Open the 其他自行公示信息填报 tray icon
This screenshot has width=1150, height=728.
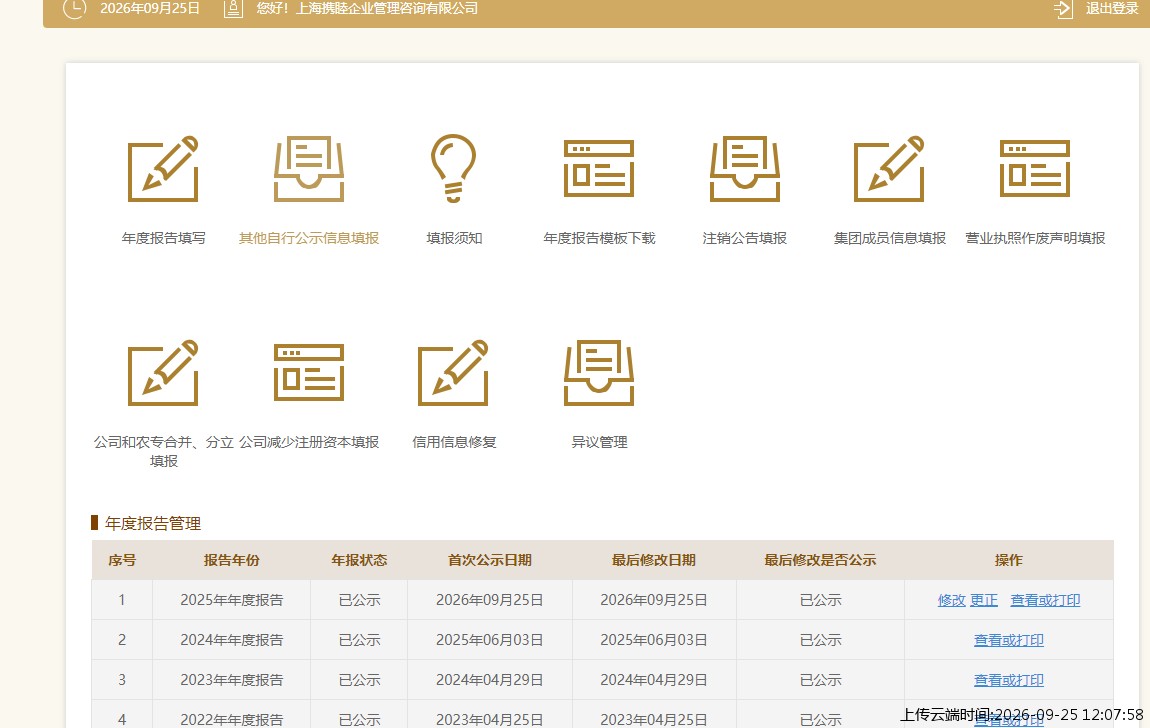[x=309, y=169]
